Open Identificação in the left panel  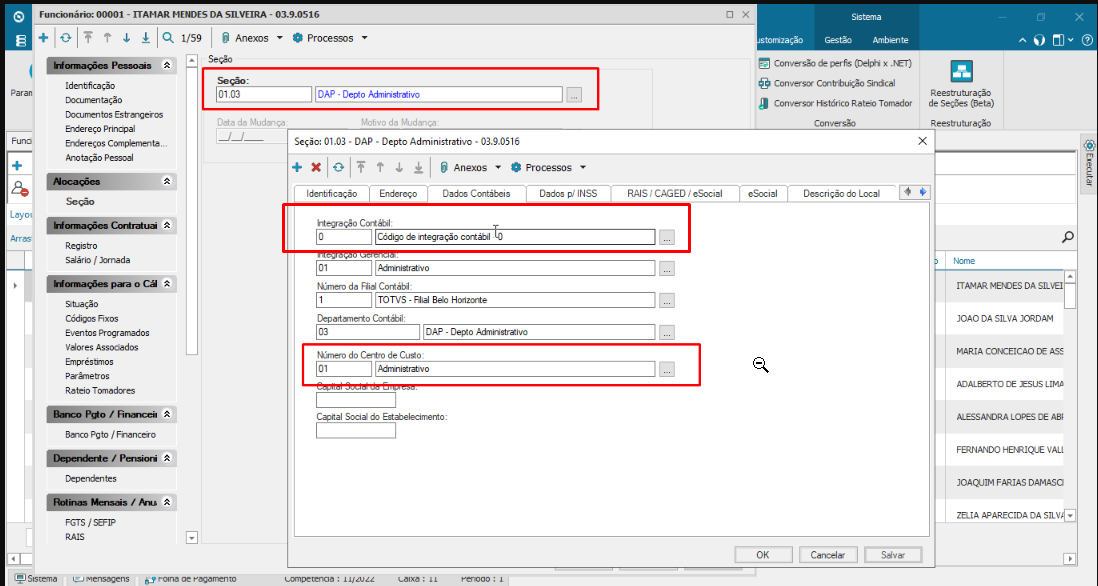(x=90, y=85)
